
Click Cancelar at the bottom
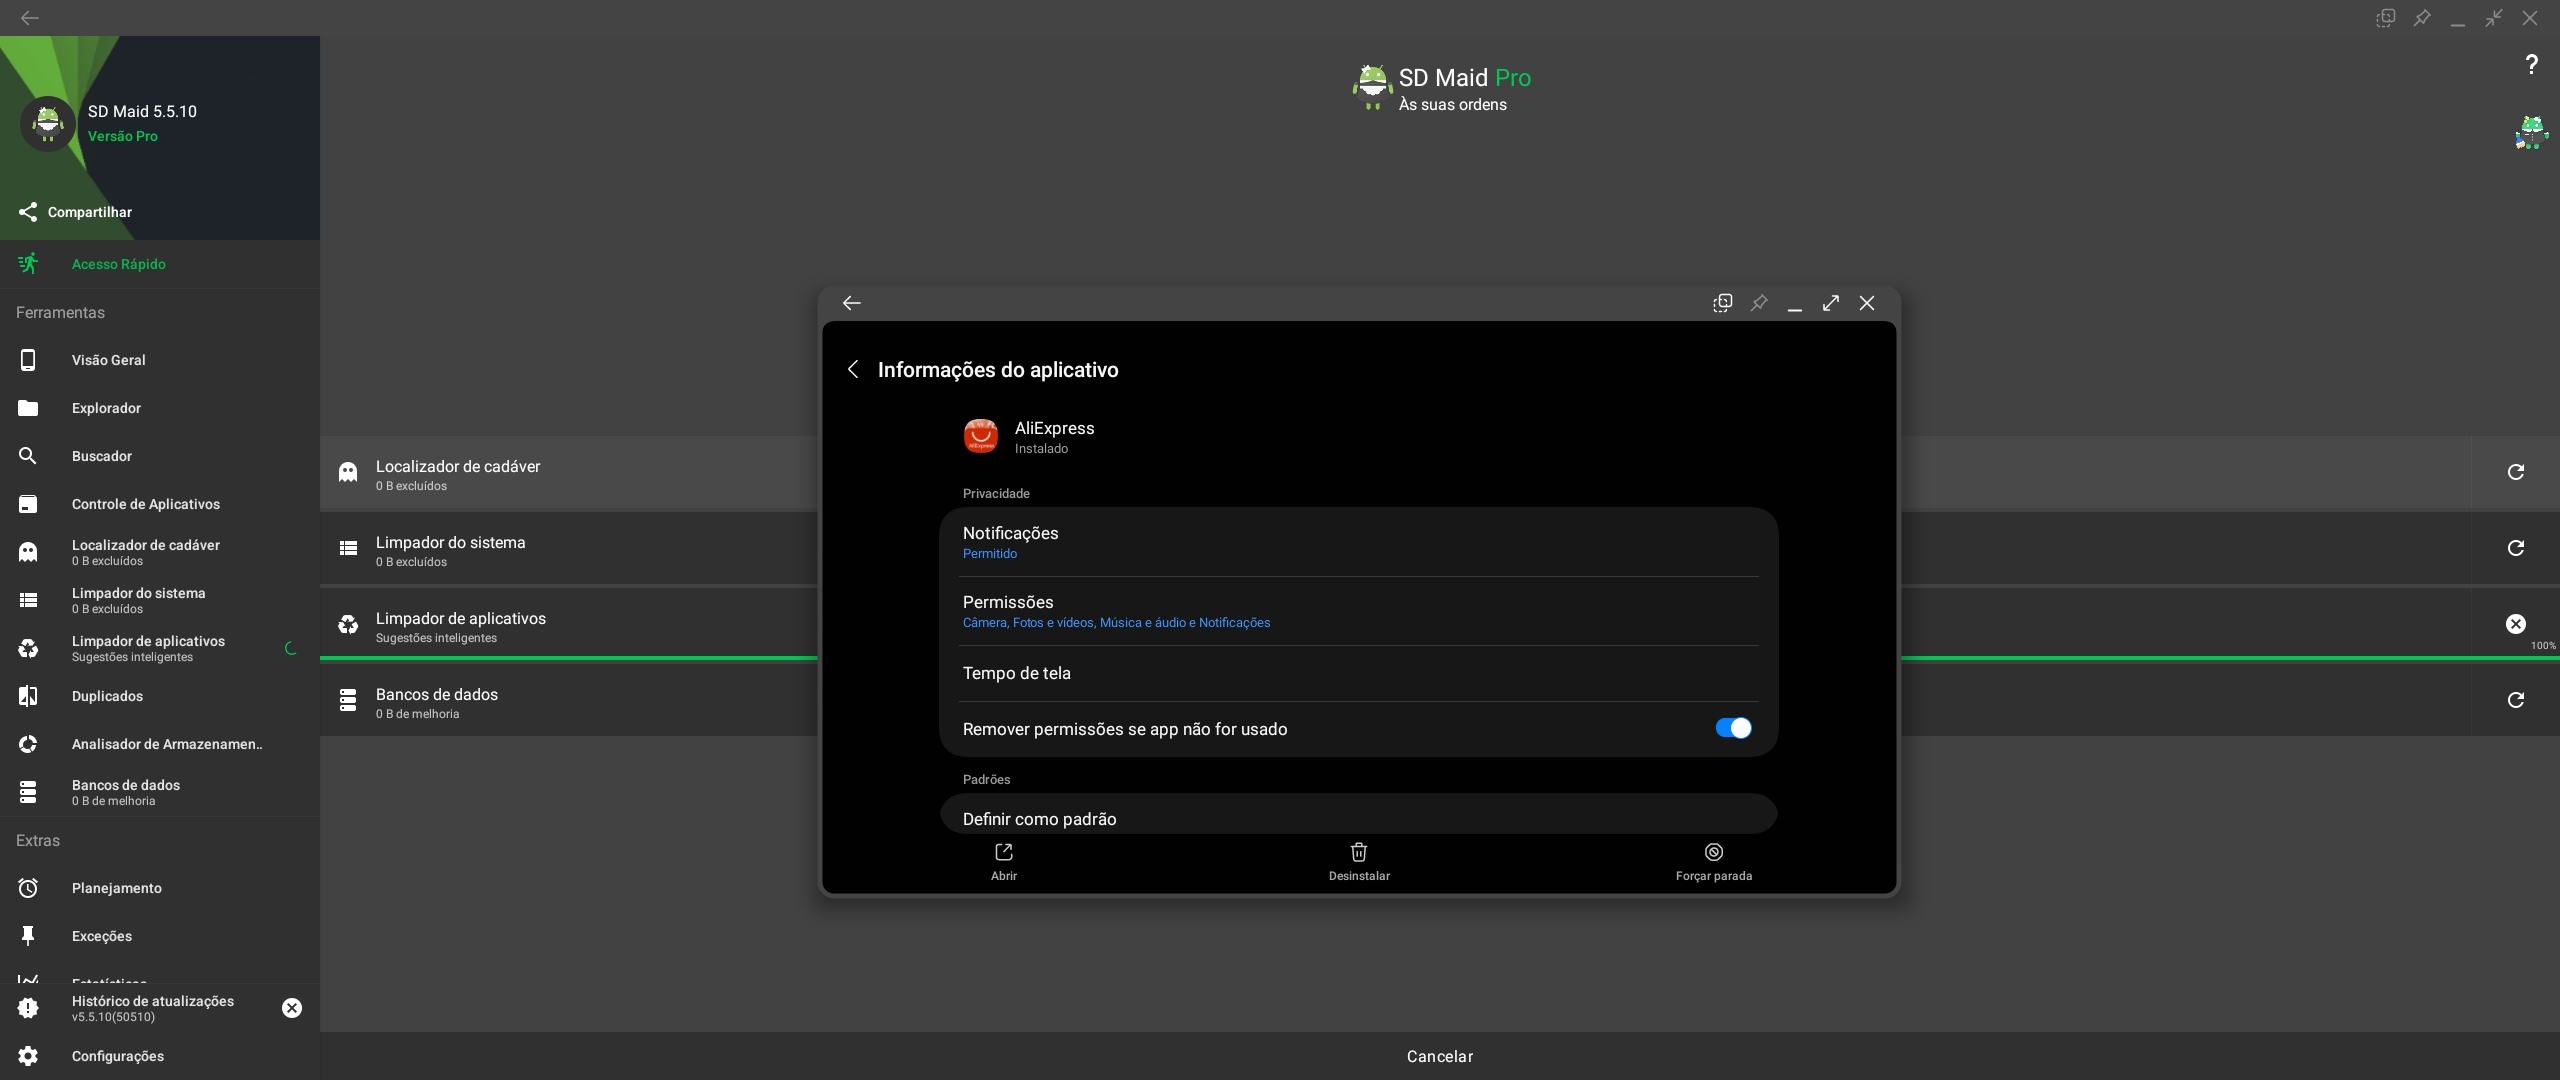(1439, 1056)
